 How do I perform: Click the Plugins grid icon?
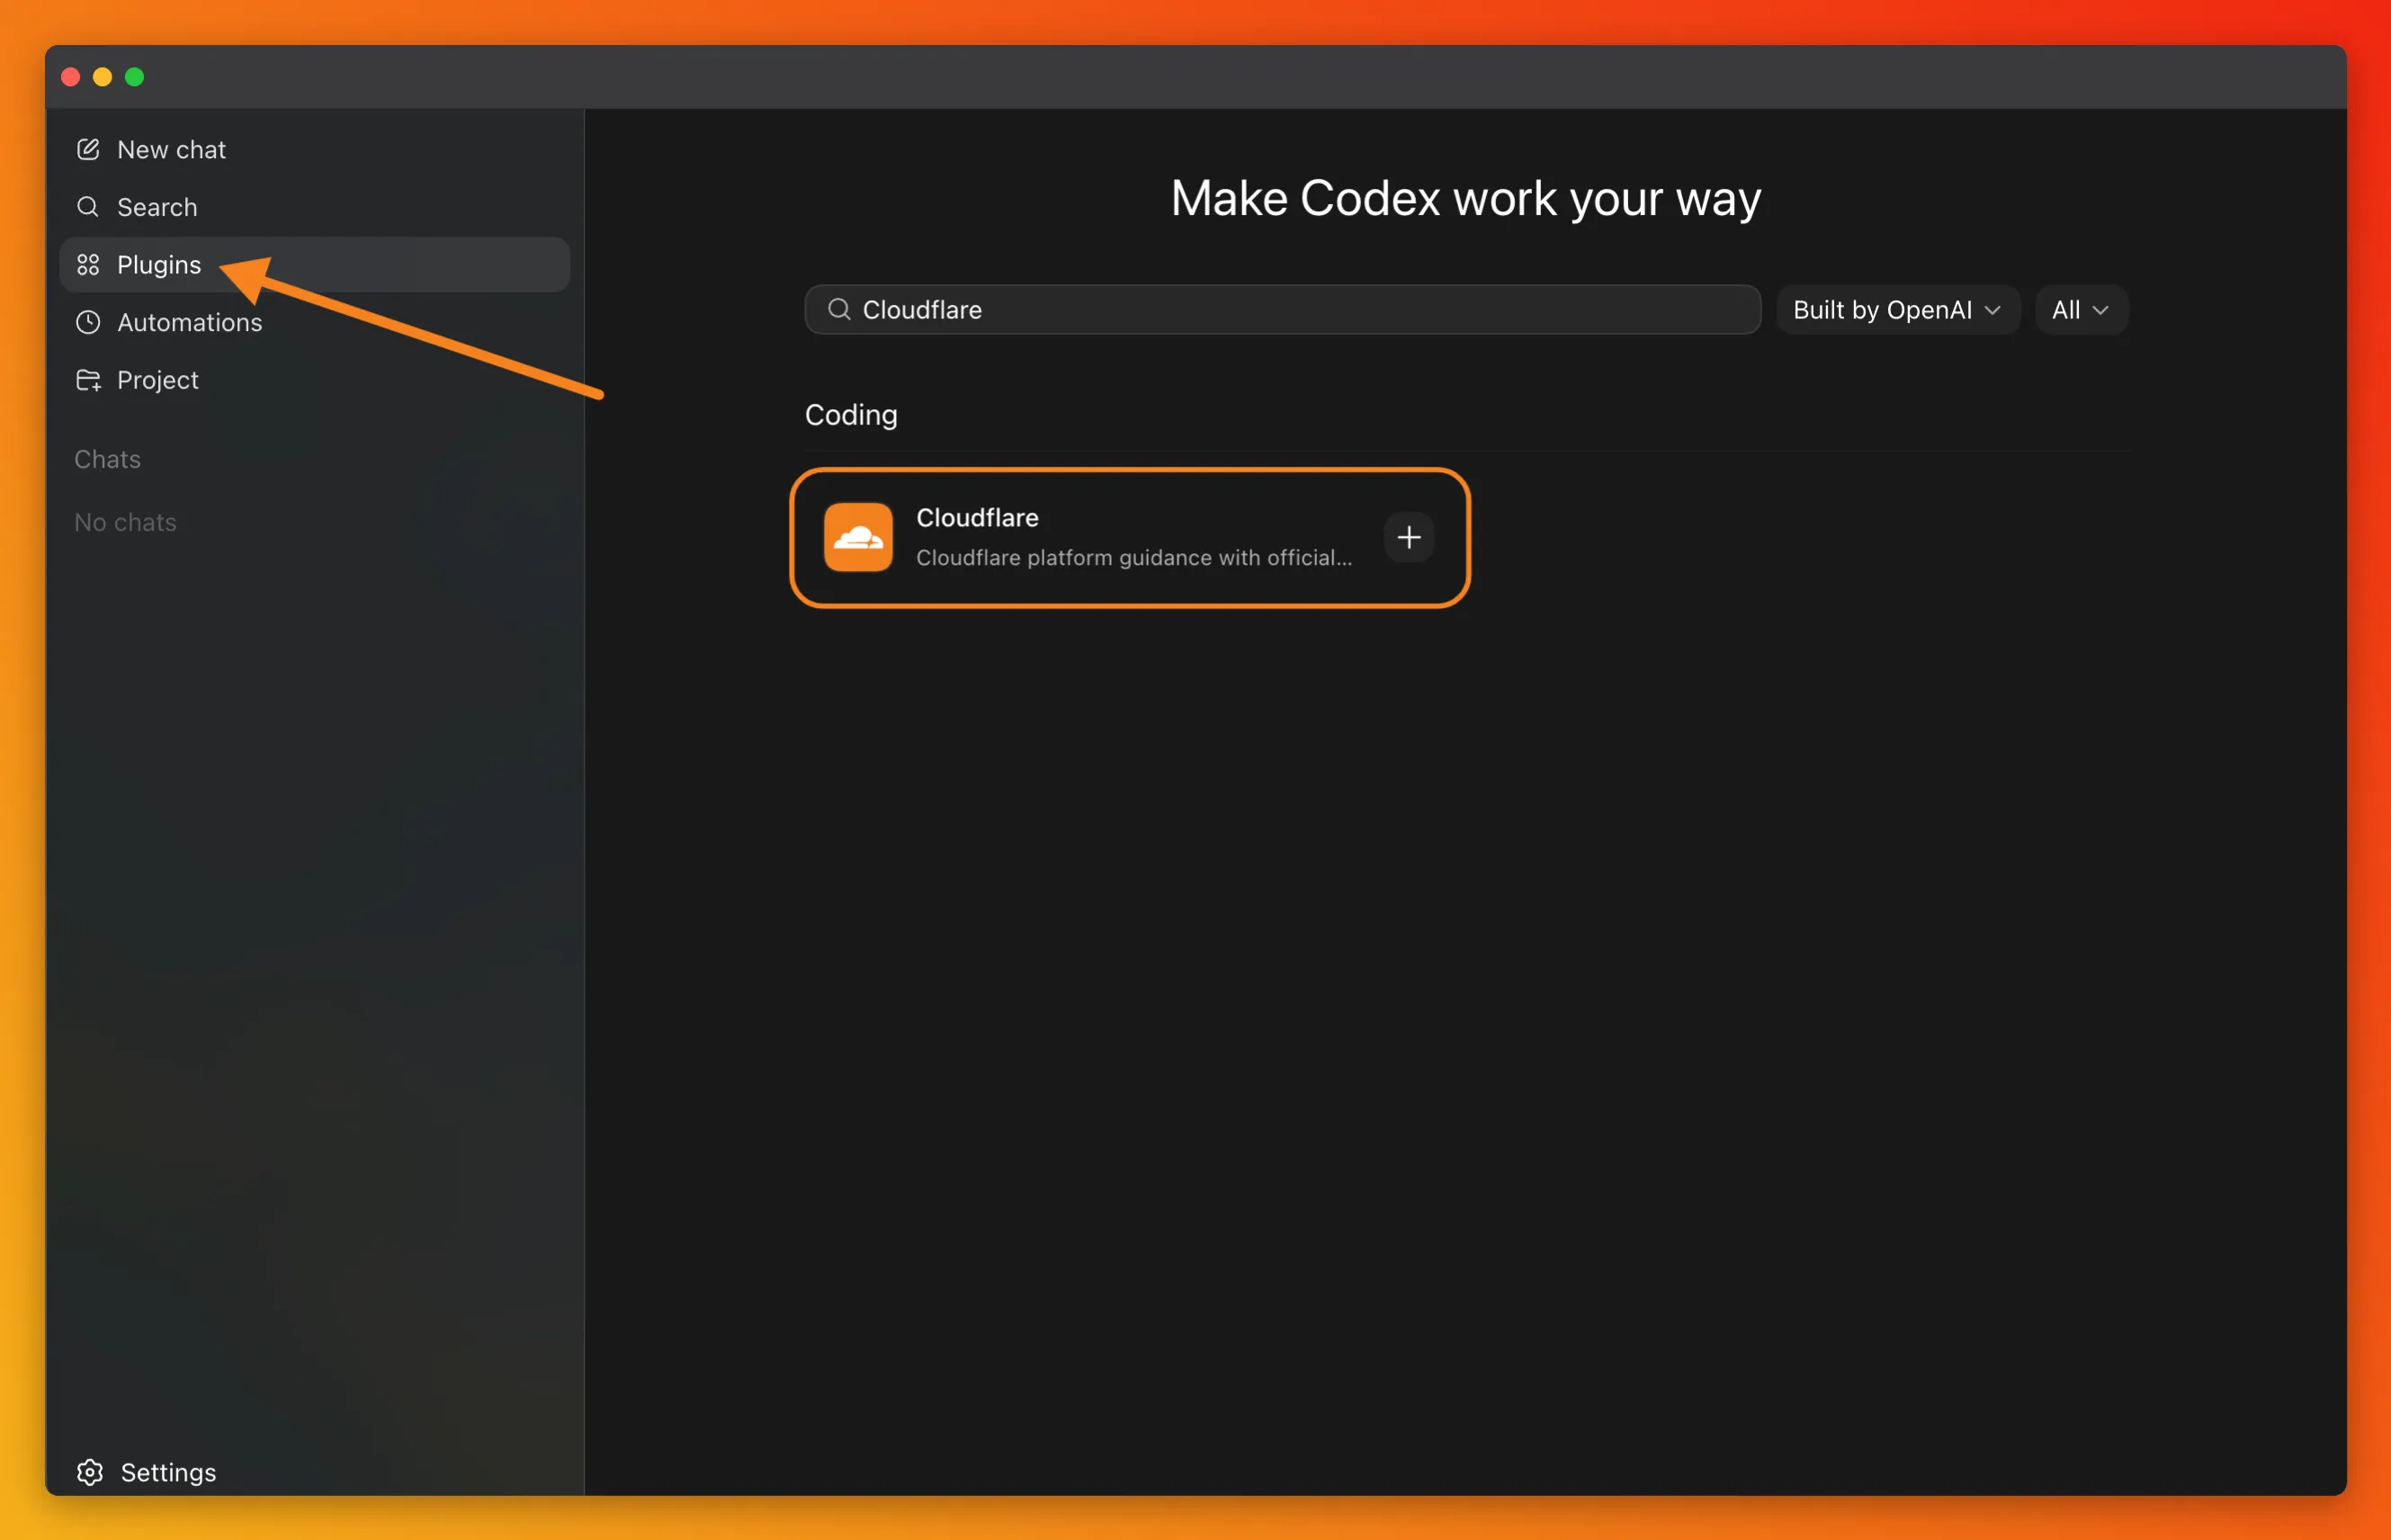click(x=88, y=265)
